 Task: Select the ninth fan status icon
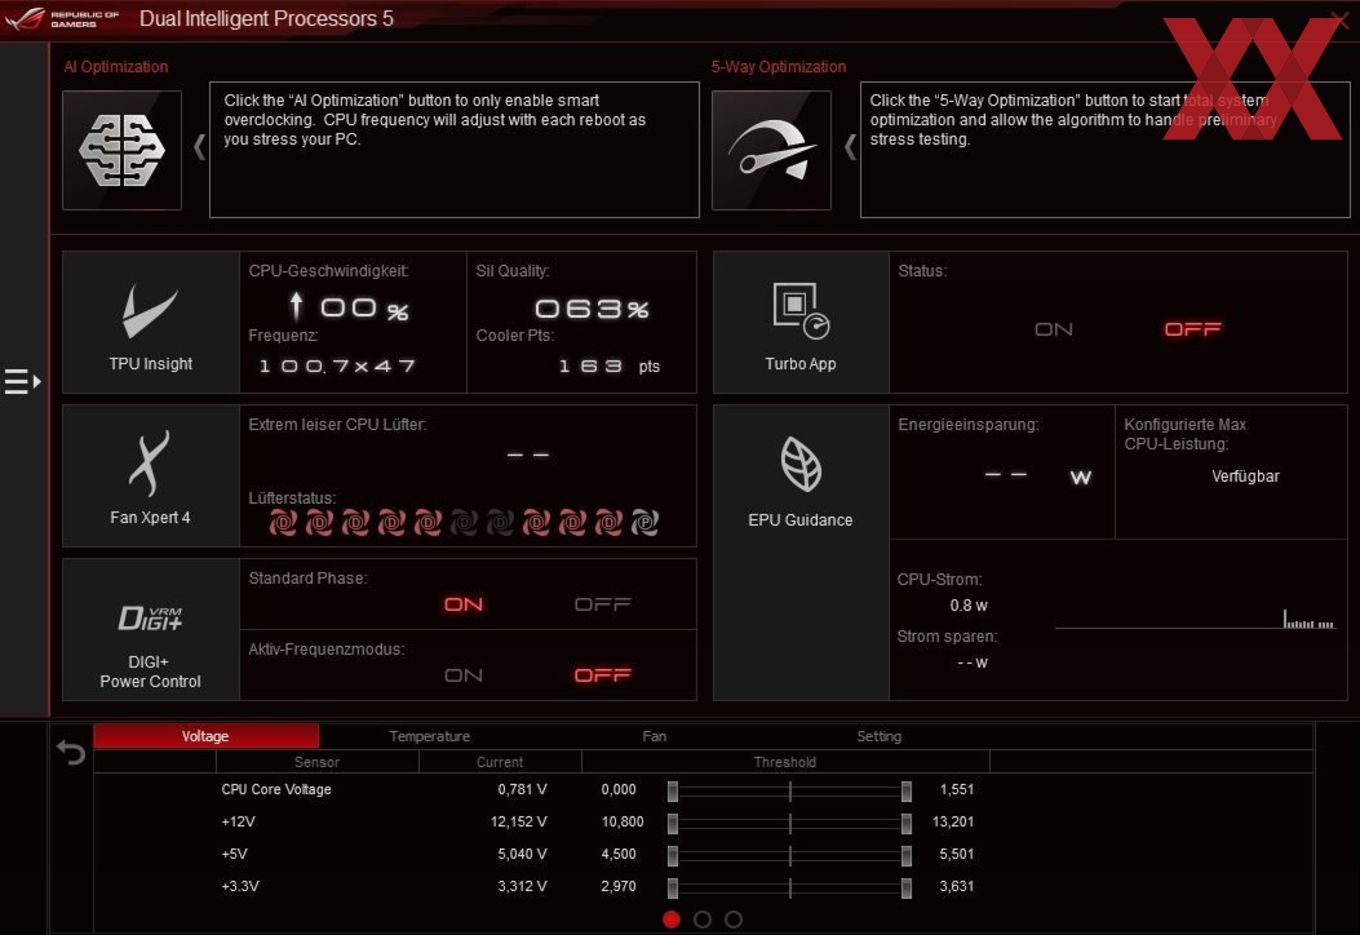coord(572,522)
